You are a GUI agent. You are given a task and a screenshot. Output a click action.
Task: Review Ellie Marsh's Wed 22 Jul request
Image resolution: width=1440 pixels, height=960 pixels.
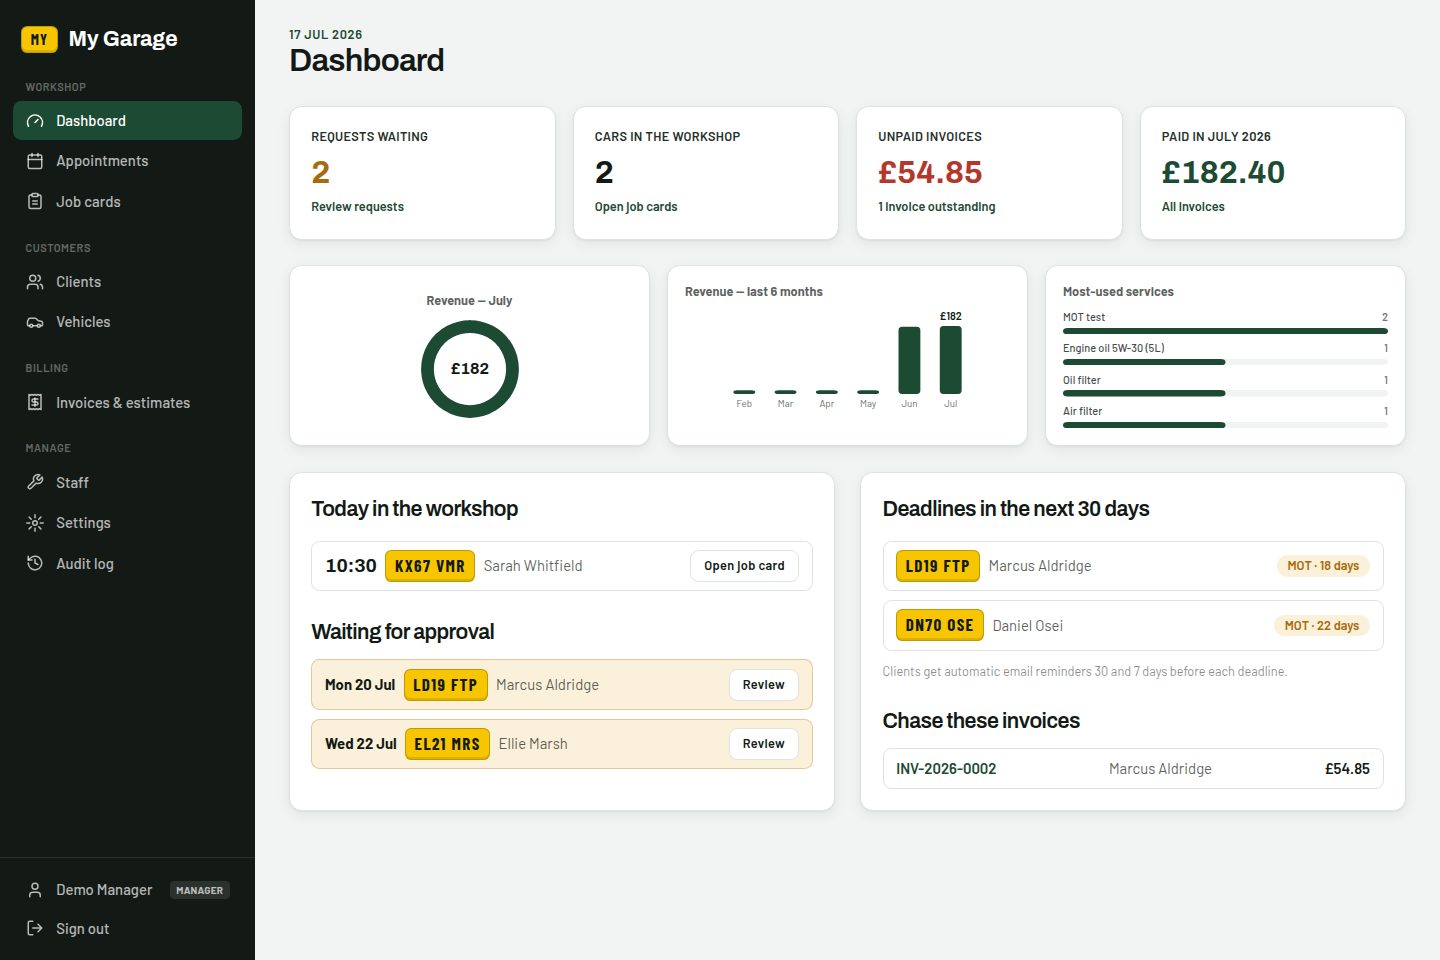click(763, 744)
